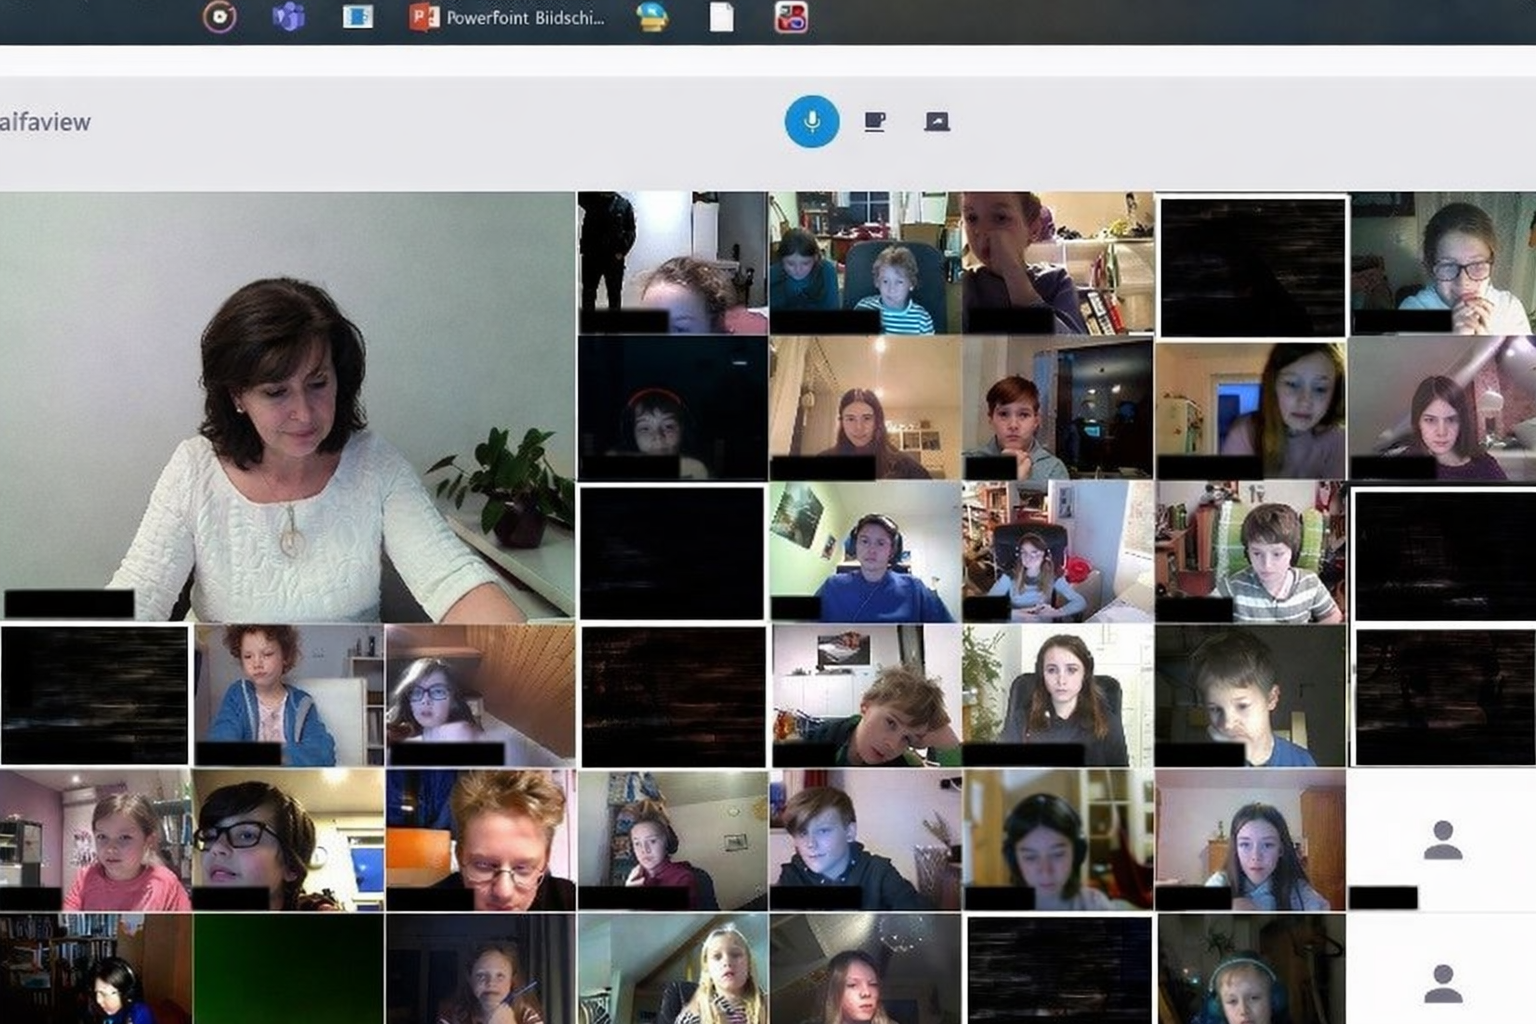Launch the red app icon in the taskbar
This screenshot has width=1536, height=1024.
coord(790,17)
